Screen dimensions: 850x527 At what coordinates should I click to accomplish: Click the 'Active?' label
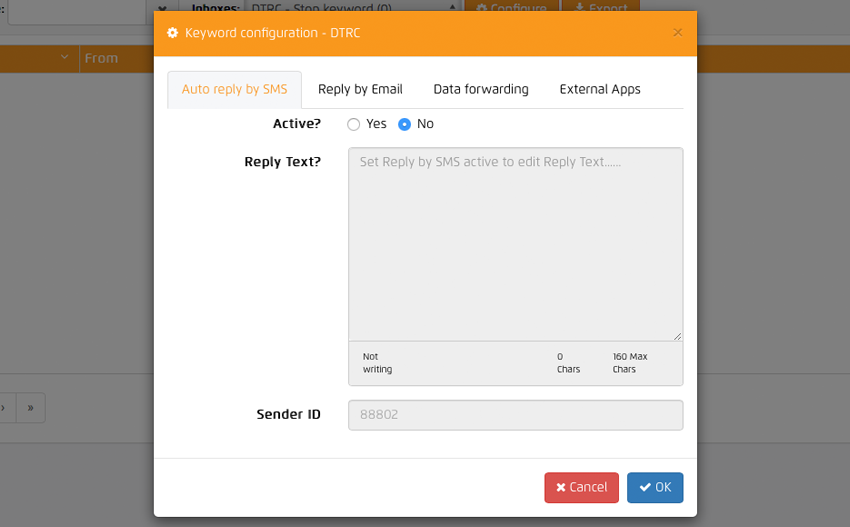tap(297, 124)
